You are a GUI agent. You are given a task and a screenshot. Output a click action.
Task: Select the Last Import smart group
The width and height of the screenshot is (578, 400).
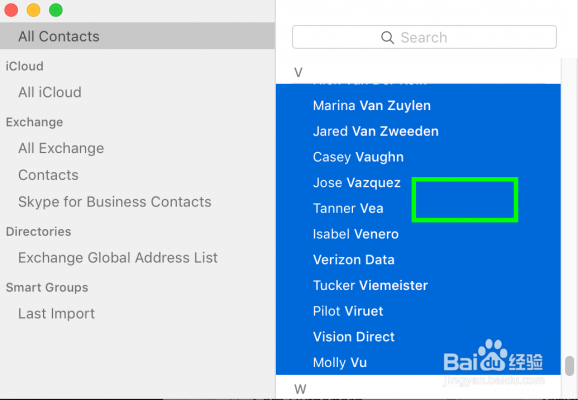click(x=56, y=314)
